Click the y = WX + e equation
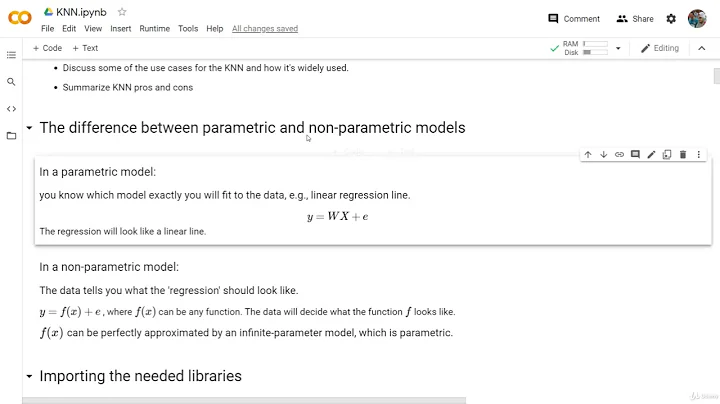Viewport: 720px width, 404px height. (338, 216)
